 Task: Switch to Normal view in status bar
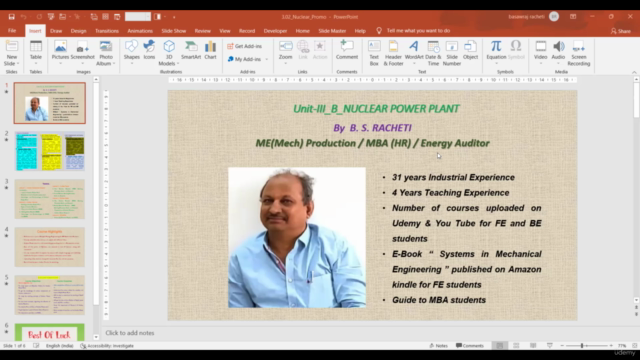(500, 346)
